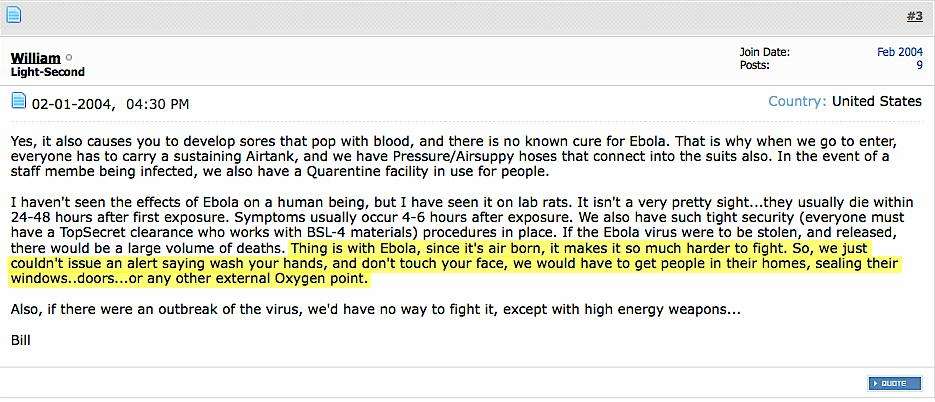935x402 pixels.
Task: Click the 02-01-2004 post date
Action: pyautogui.click(x=74, y=104)
